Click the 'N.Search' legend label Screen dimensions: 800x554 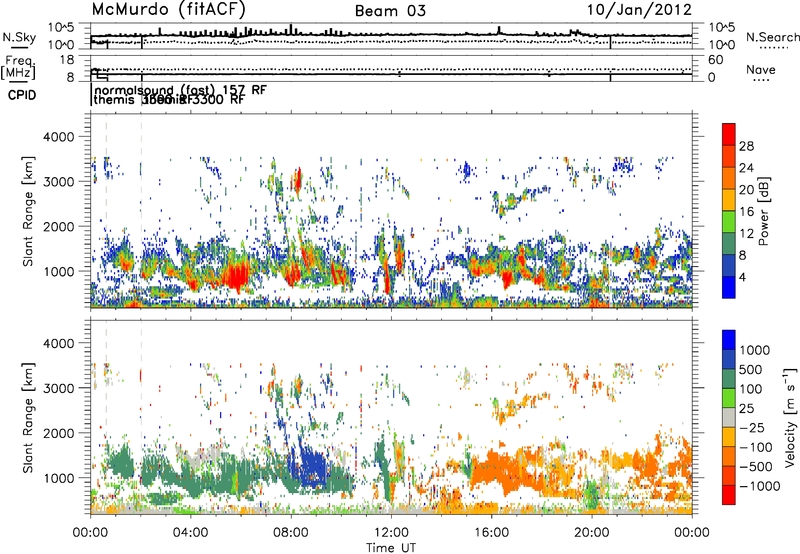click(x=772, y=37)
